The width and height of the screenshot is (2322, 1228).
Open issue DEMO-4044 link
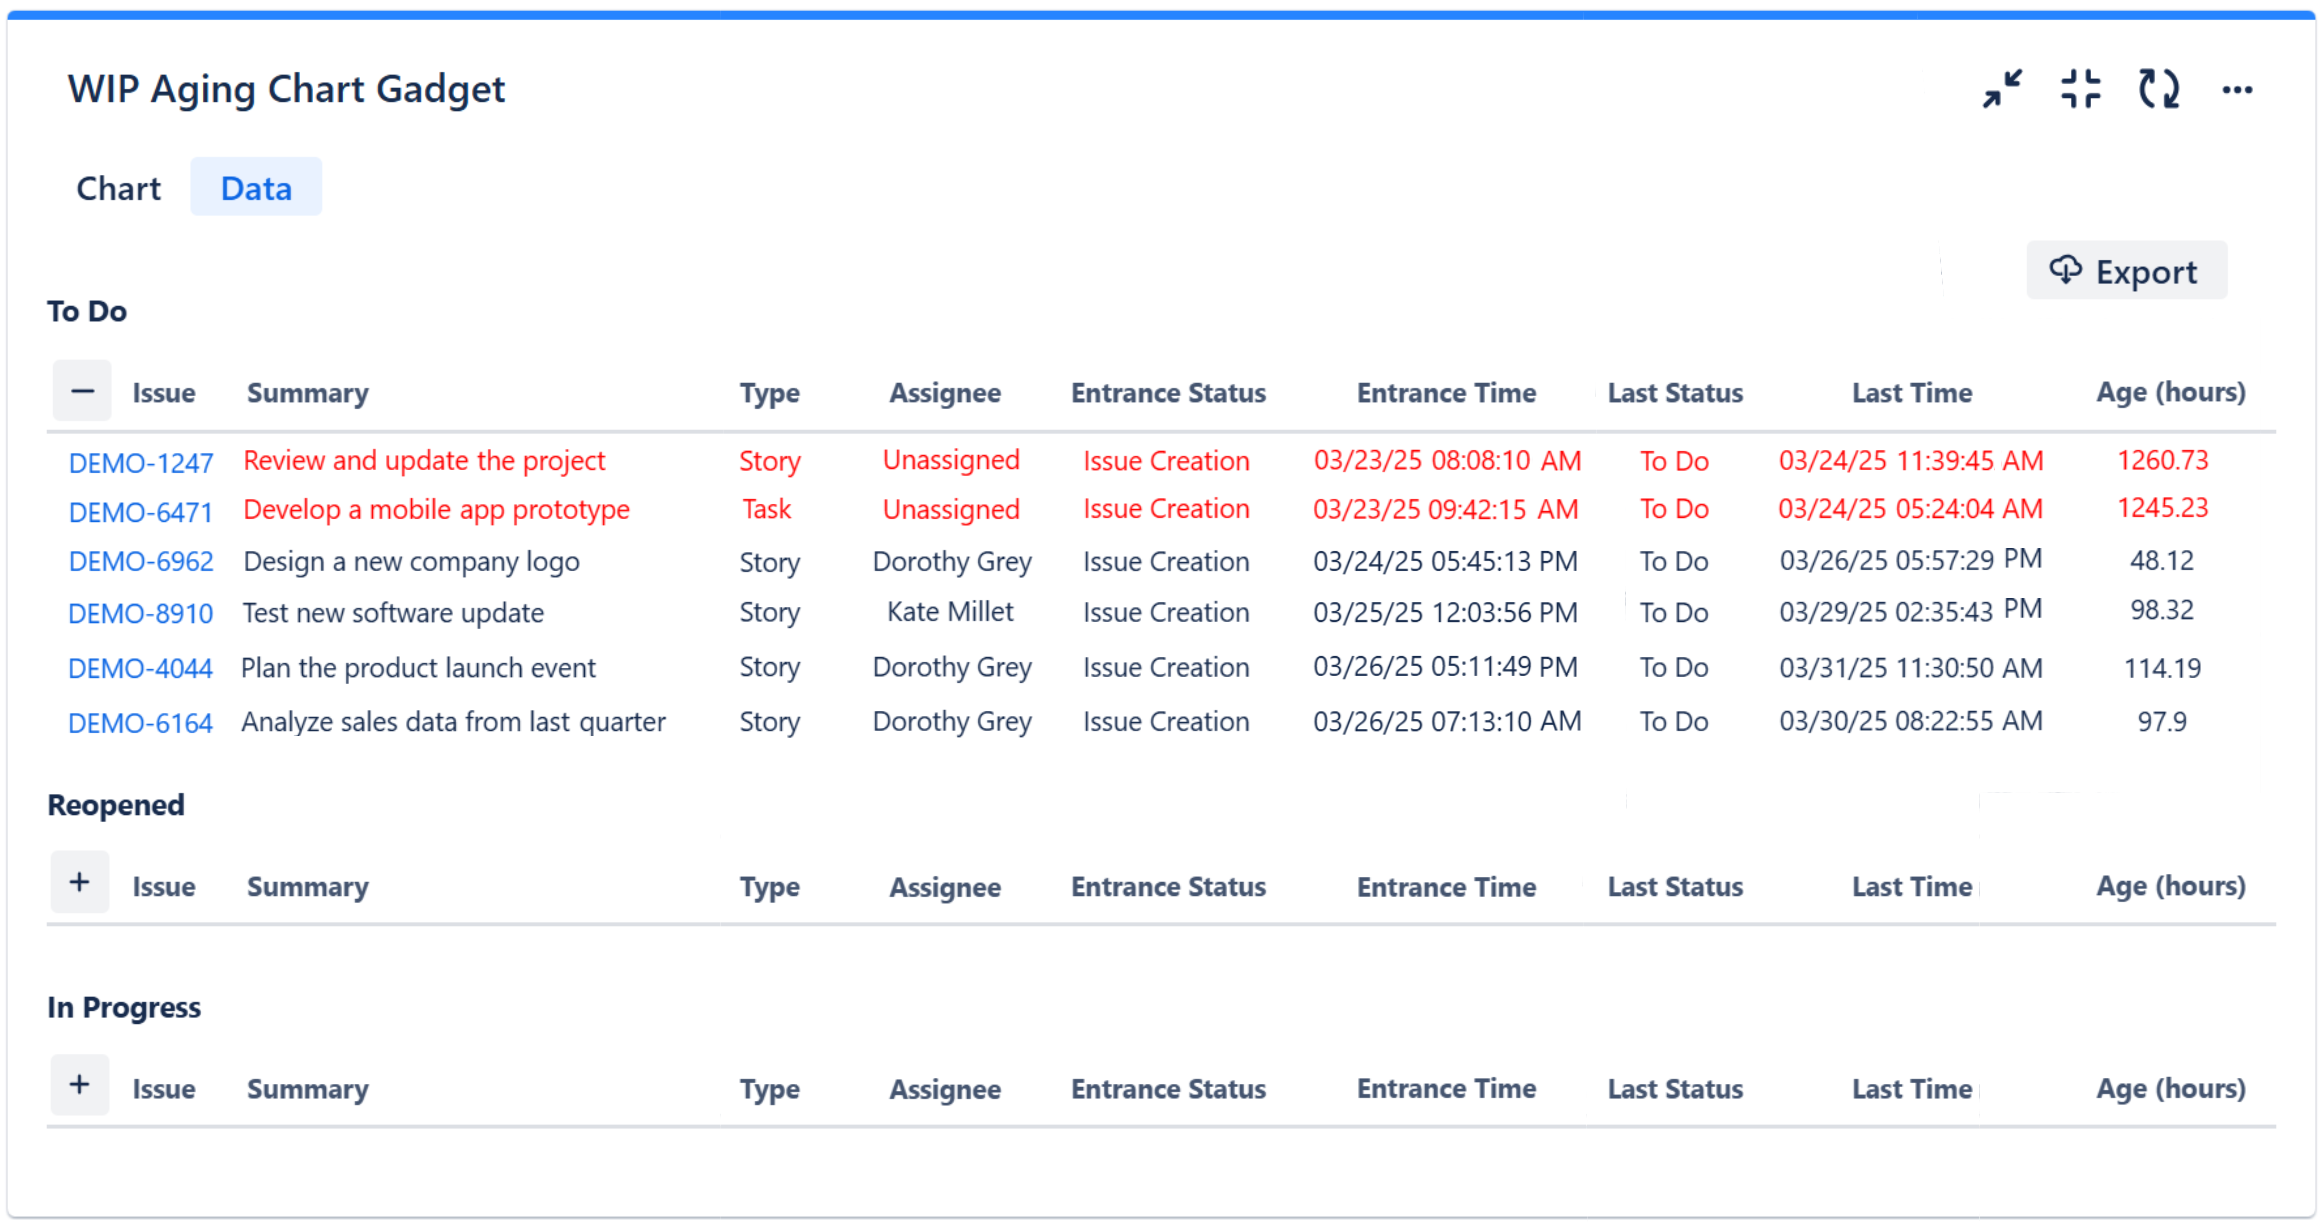point(141,668)
